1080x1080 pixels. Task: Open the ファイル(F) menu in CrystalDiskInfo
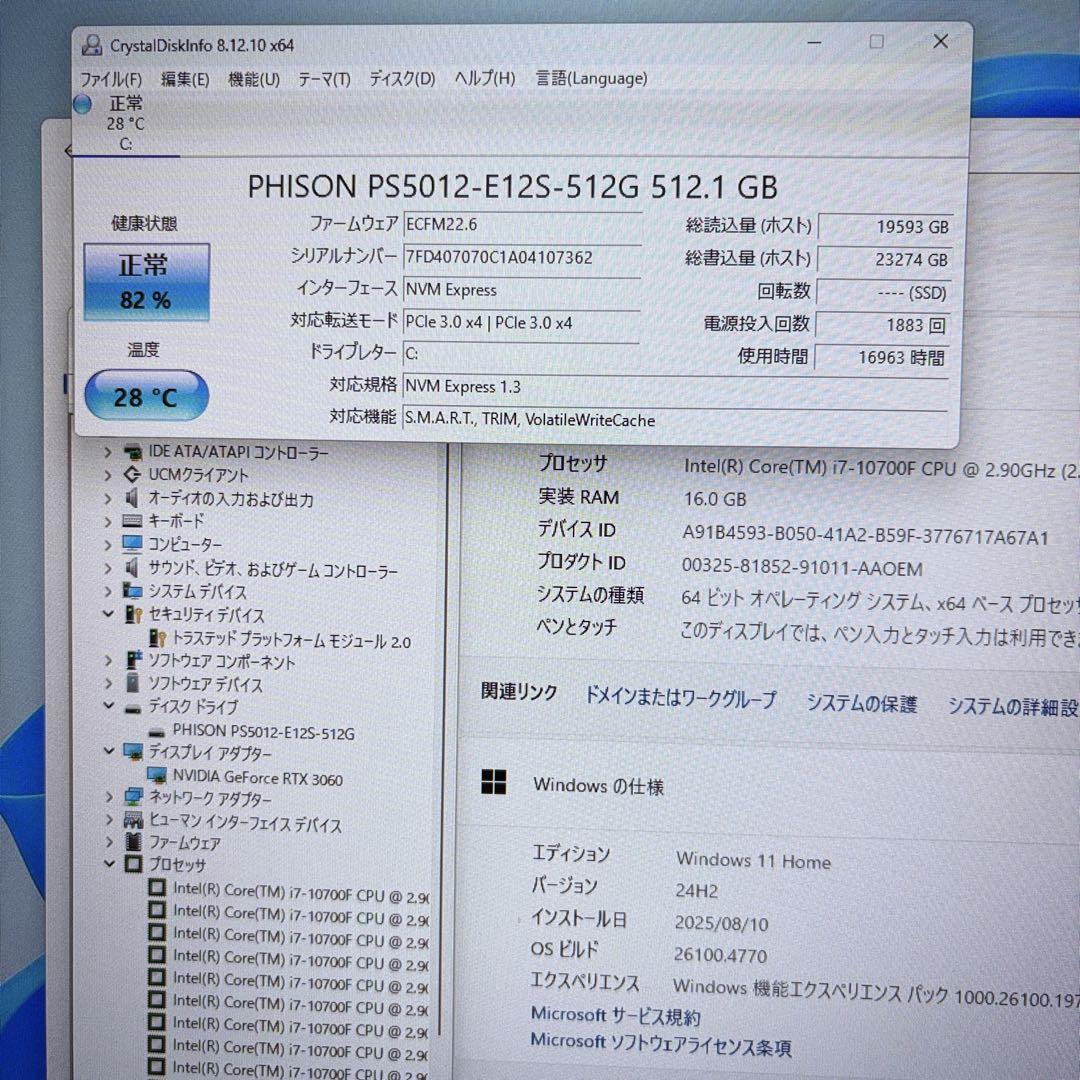(112, 79)
